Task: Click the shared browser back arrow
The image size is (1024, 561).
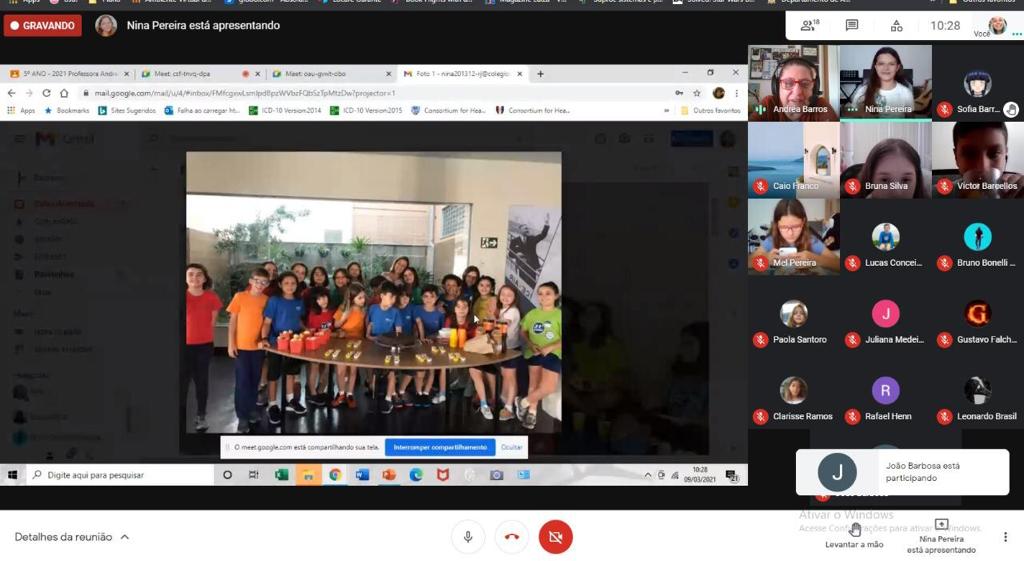Action: coord(11,93)
